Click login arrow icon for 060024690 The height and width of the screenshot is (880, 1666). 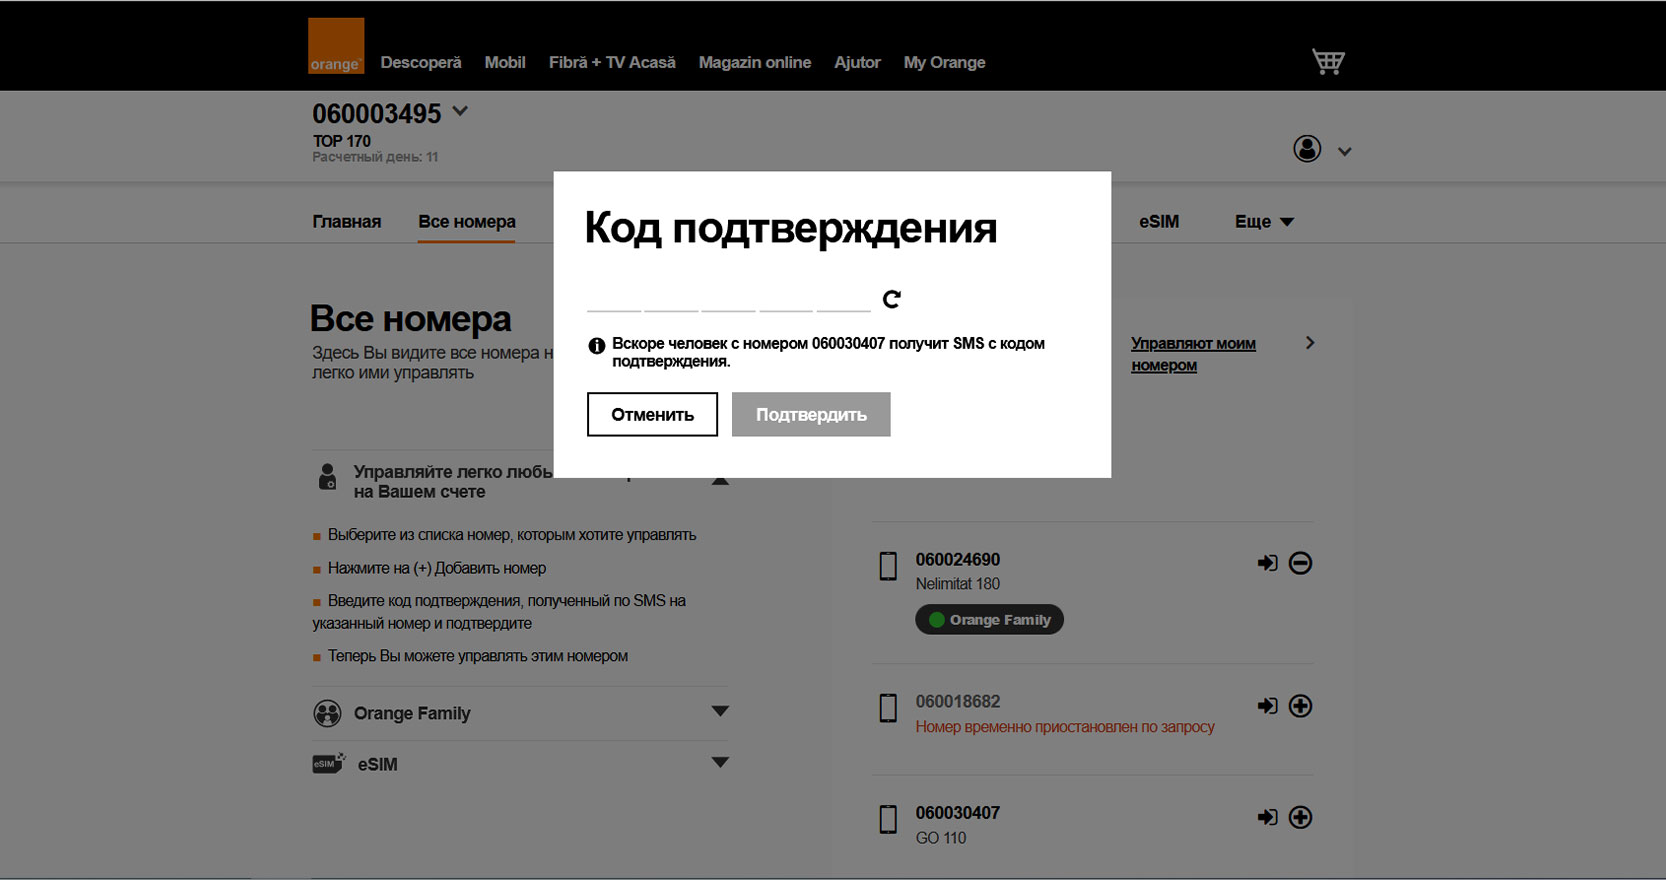tap(1267, 563)
